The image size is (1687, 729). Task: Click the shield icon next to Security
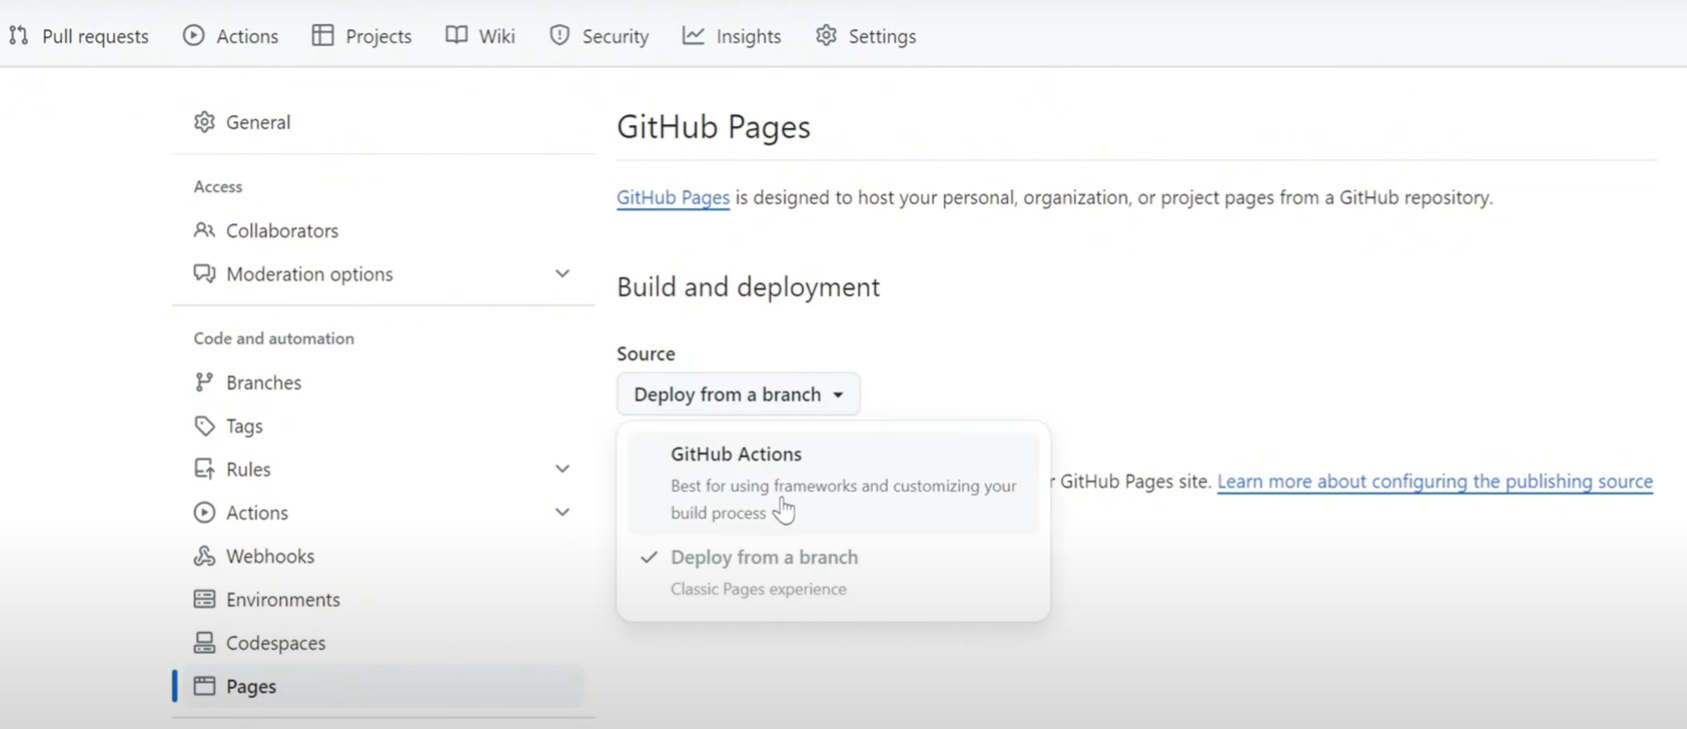click(560, 35)
